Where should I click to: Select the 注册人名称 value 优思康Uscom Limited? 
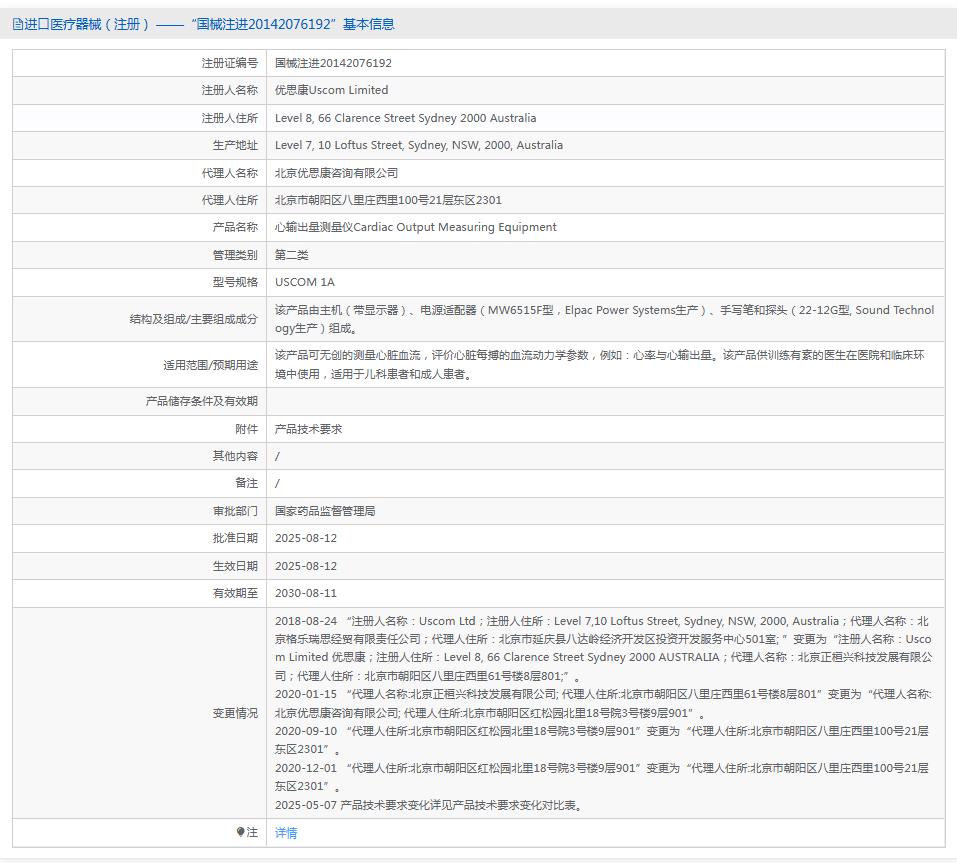(335, 90)
